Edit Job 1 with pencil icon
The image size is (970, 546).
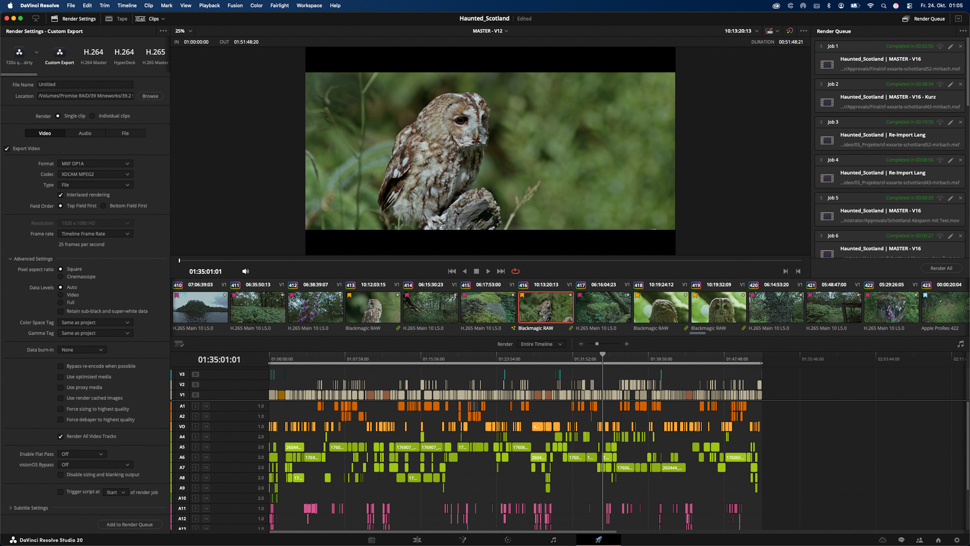pyautogui.click(x=950, y=46)
